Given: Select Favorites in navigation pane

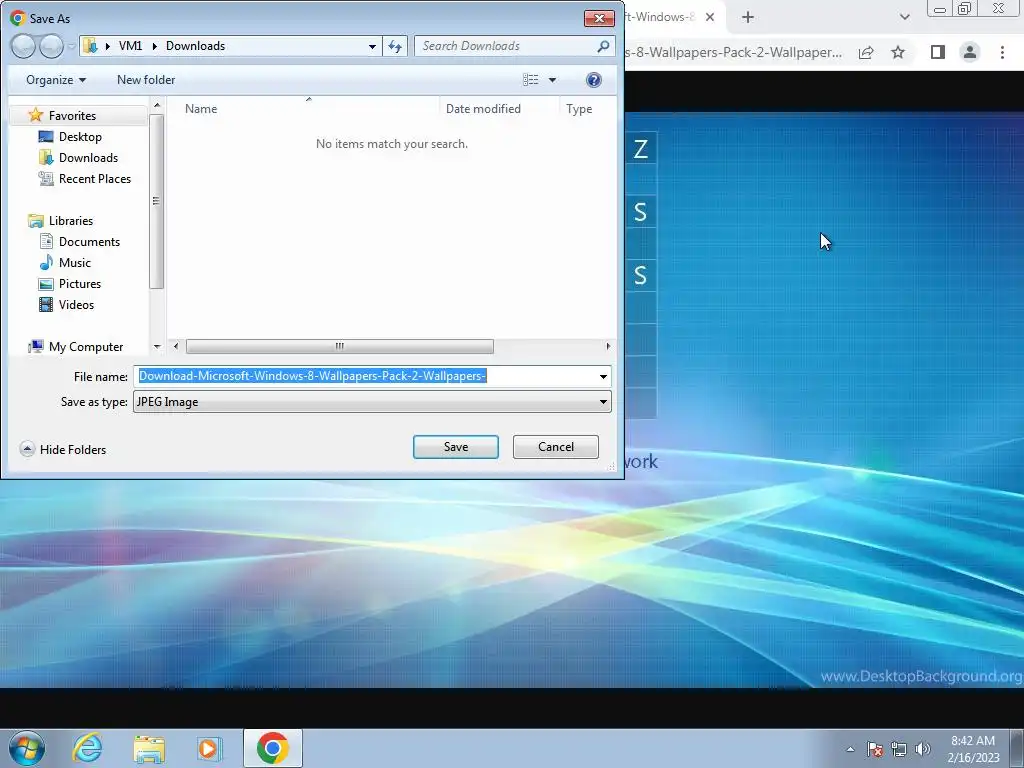Looking at the screenshot, I should pos(72,116).
